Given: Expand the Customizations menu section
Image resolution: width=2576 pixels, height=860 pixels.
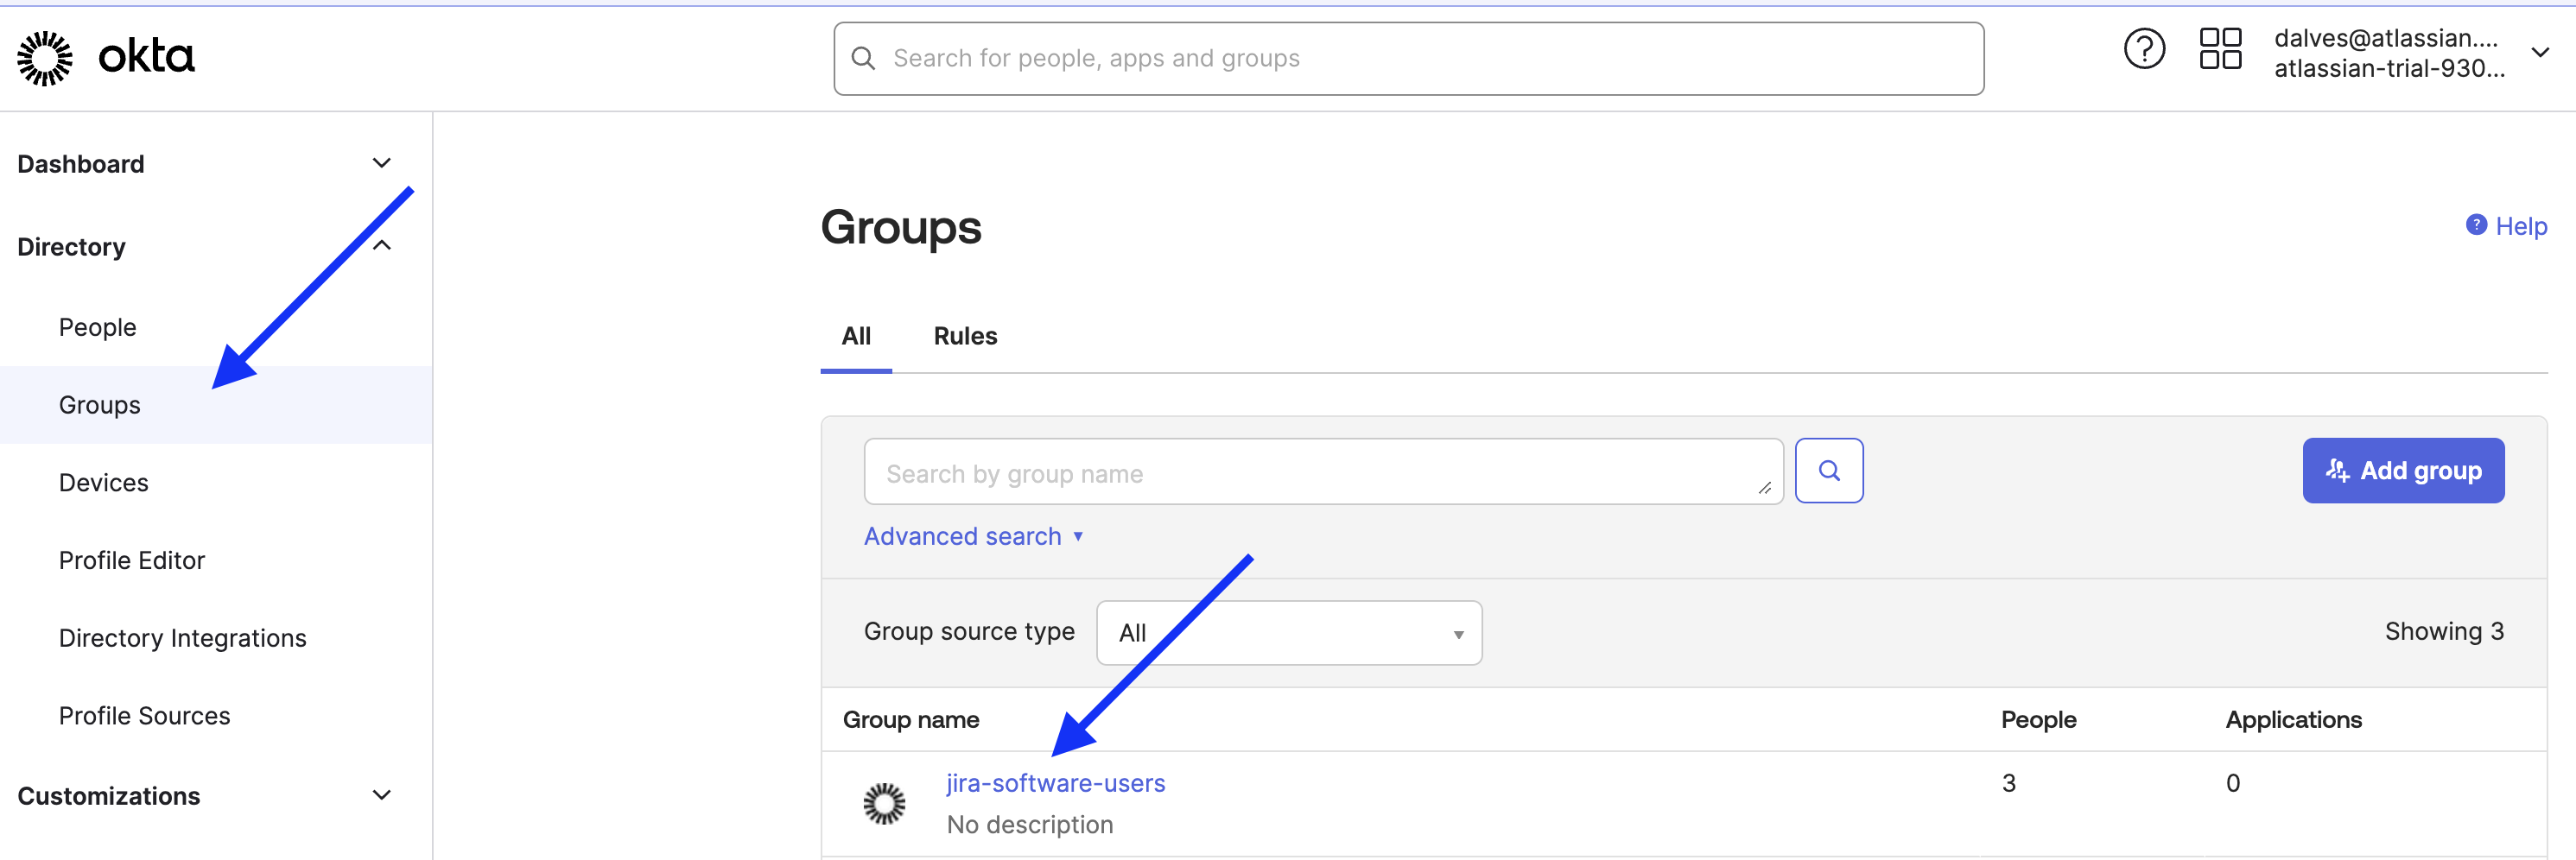Looking at the screenshot, I should coord(381,795).
